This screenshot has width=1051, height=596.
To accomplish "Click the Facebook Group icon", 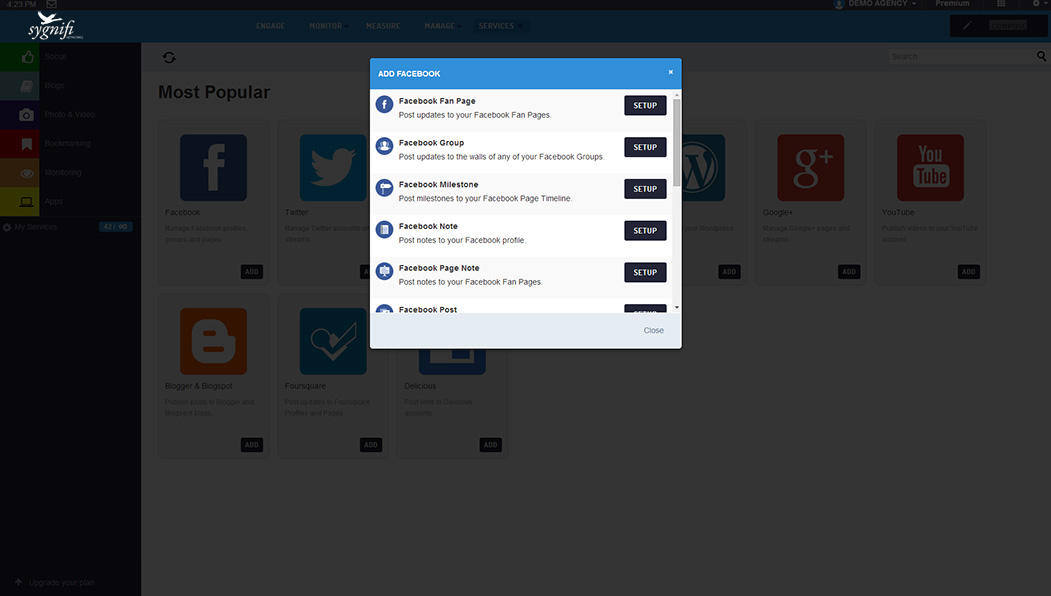I will (384, 147).
